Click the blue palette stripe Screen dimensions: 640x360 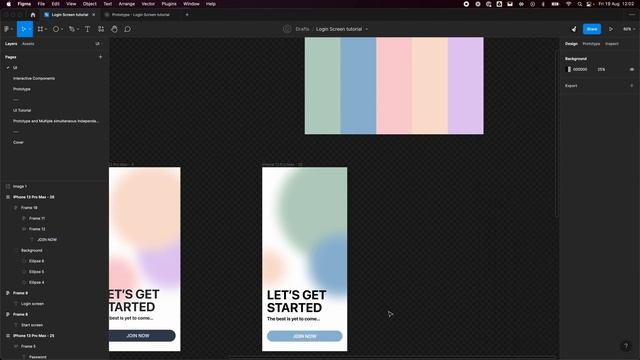[x=358, y=86]
